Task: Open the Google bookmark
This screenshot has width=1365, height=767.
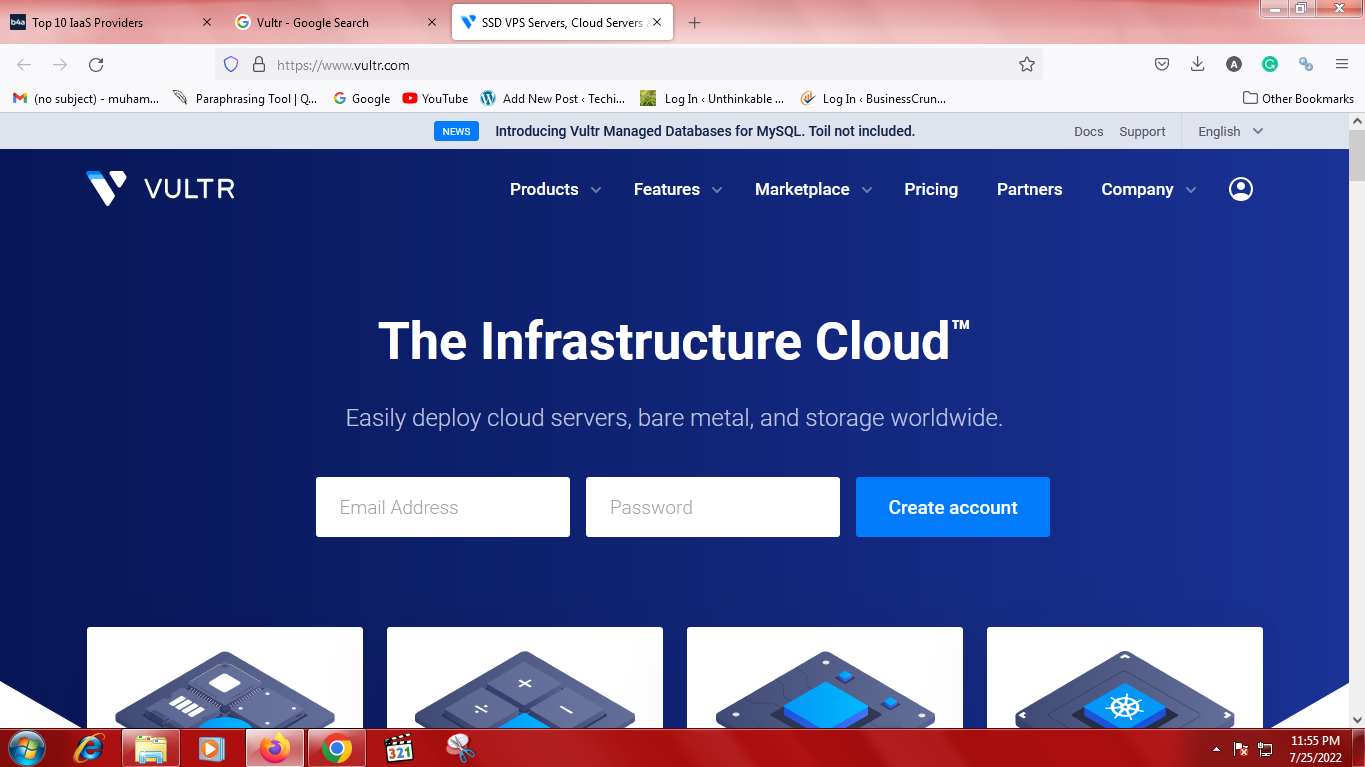Action: (x=362, y=98)
